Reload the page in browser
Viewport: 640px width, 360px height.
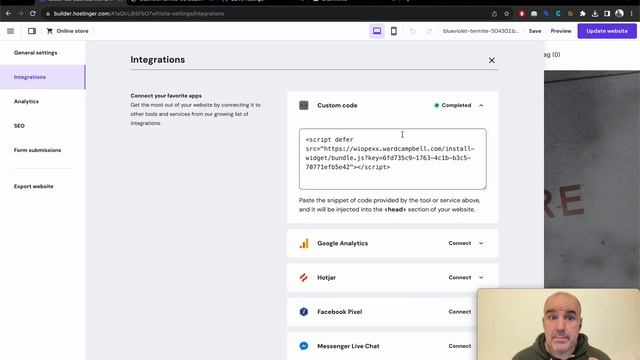(33, 13)
